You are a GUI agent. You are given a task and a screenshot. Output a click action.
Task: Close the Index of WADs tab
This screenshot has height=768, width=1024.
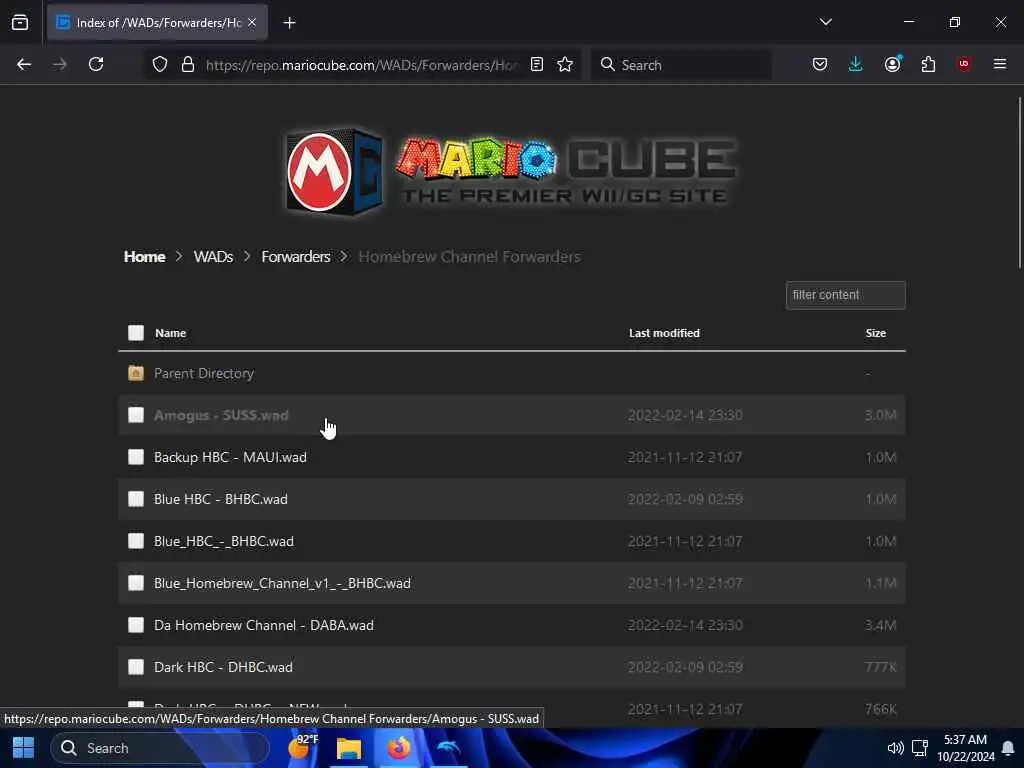(x=252, y=22)
